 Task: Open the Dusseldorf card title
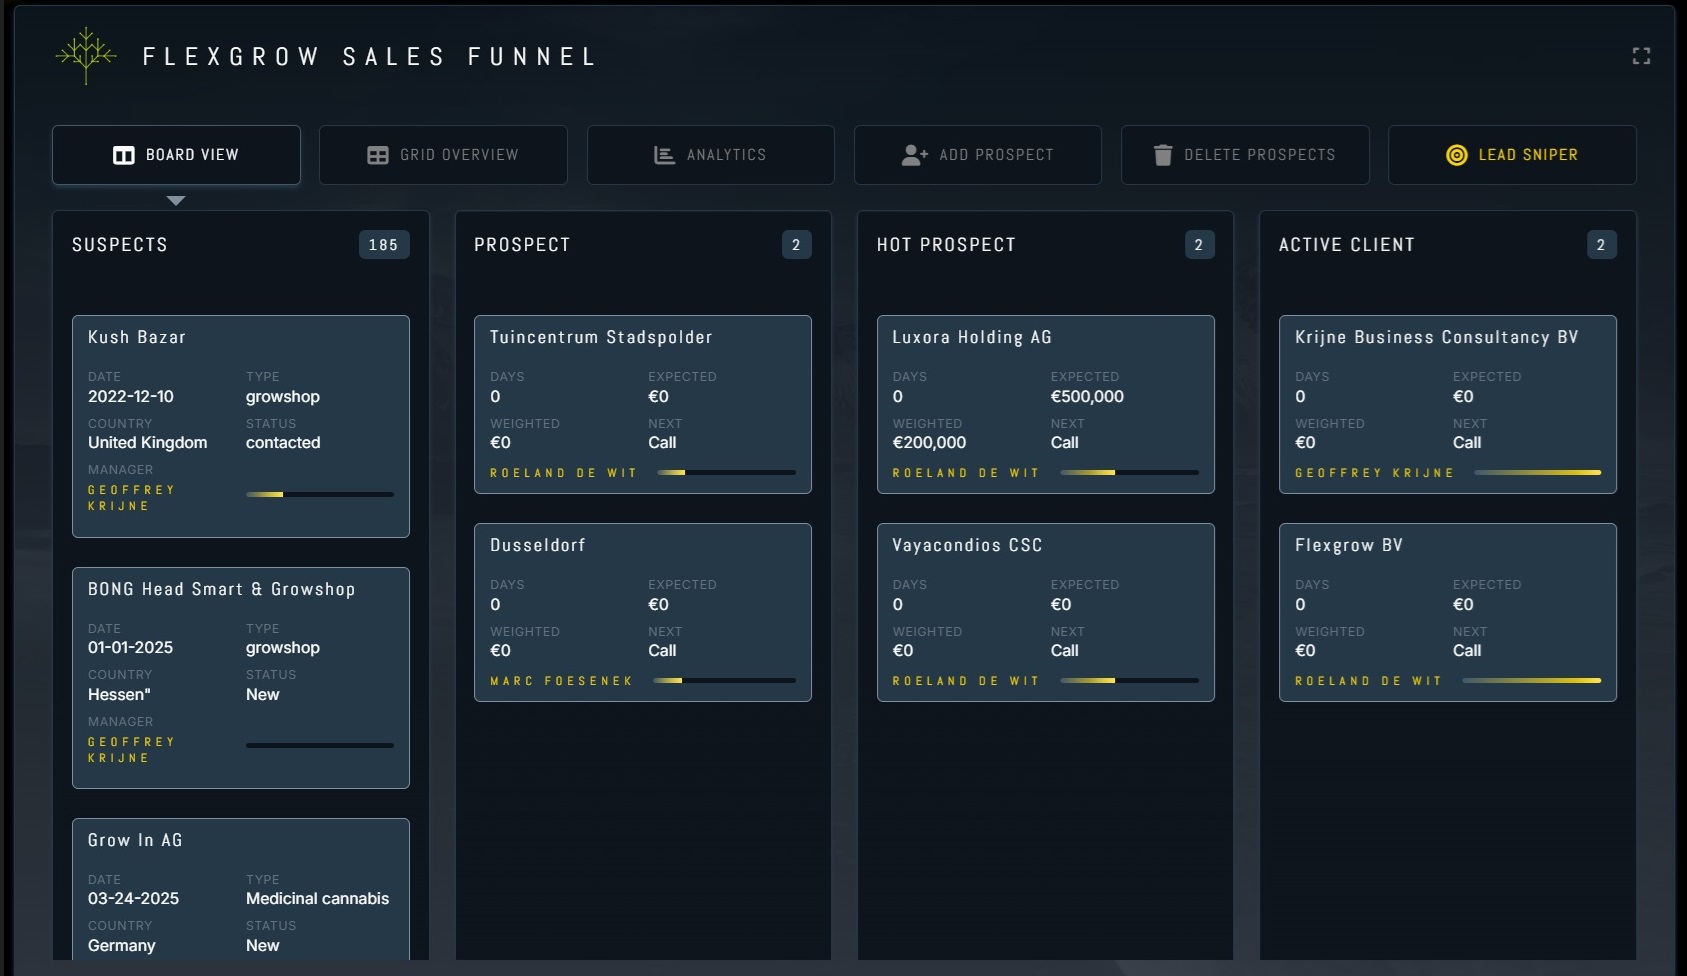[538, 545]
